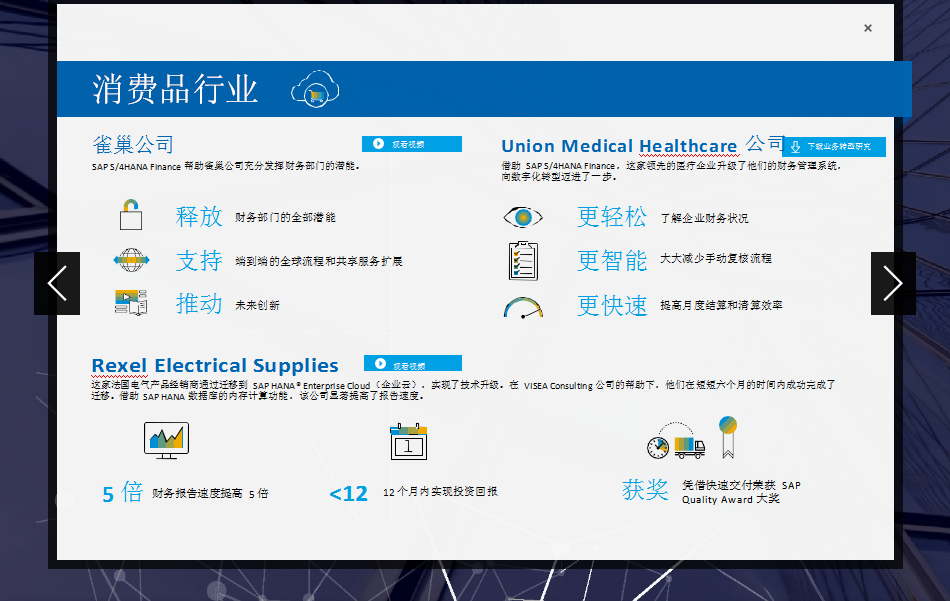Click the globe icon beside 支持

click(131, 261)
